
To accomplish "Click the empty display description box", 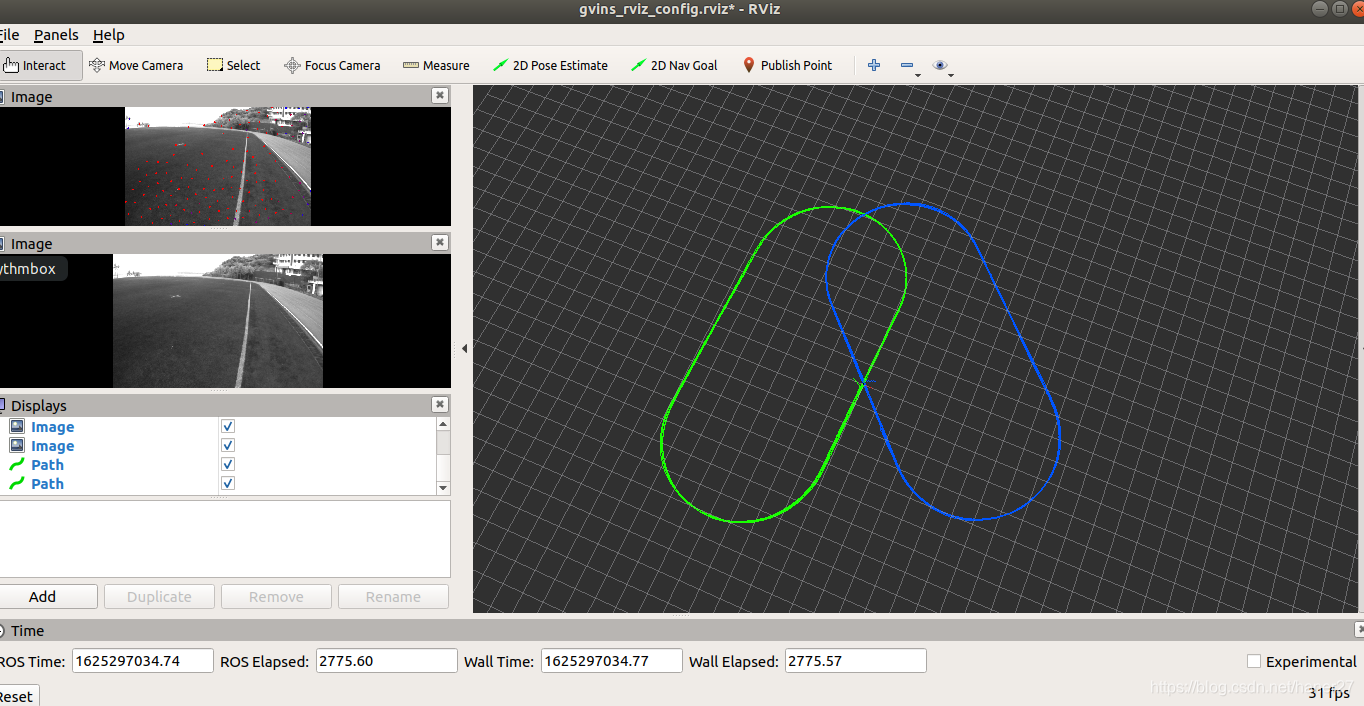I will [225, 539].
